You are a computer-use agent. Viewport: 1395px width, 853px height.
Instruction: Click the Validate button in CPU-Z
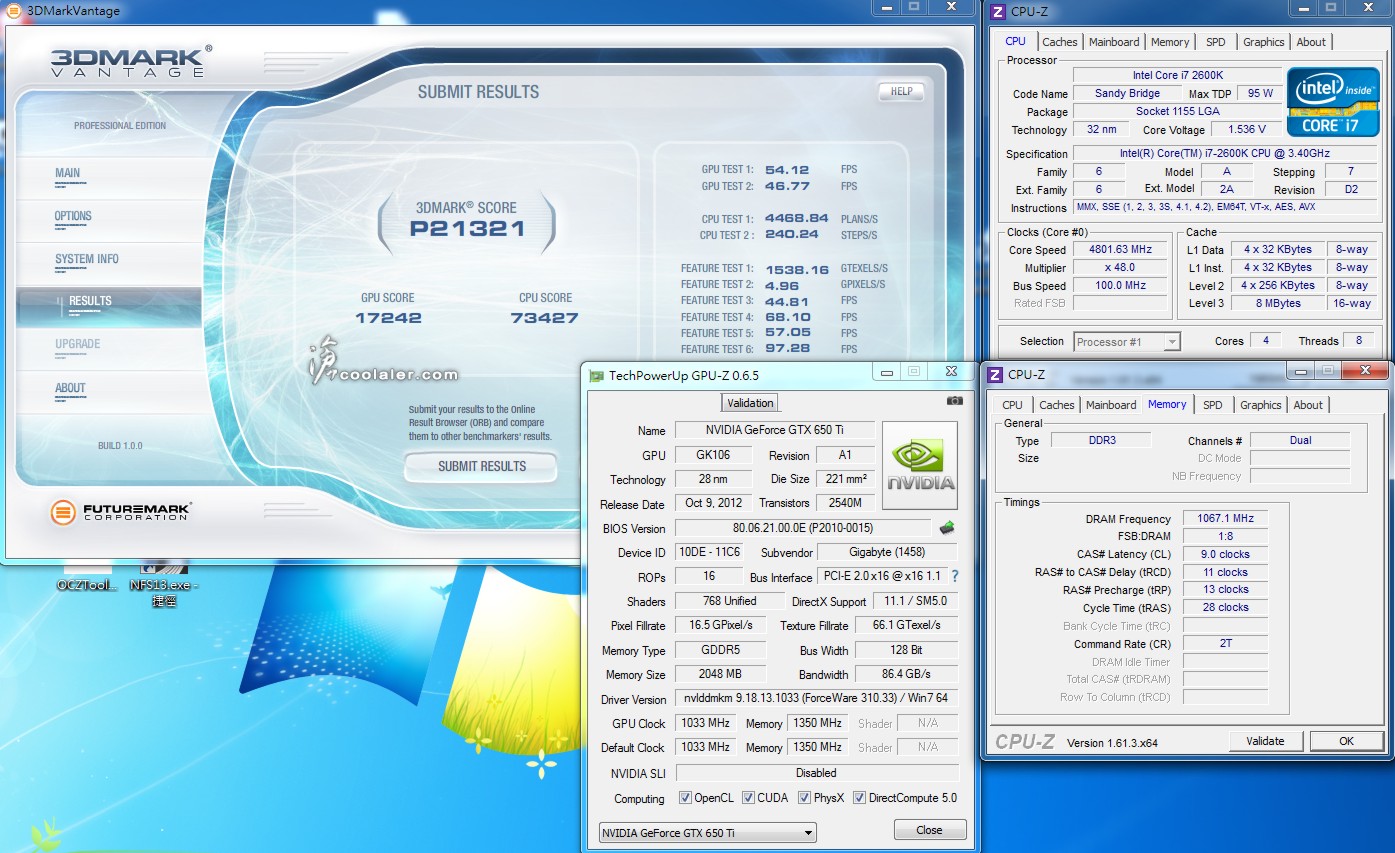tap(1265, 741)
